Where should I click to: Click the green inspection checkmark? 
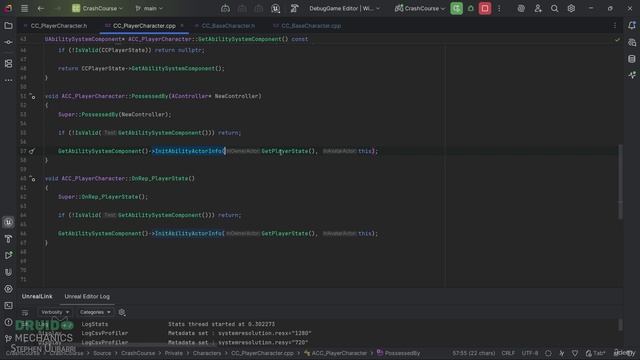(617, 40)
